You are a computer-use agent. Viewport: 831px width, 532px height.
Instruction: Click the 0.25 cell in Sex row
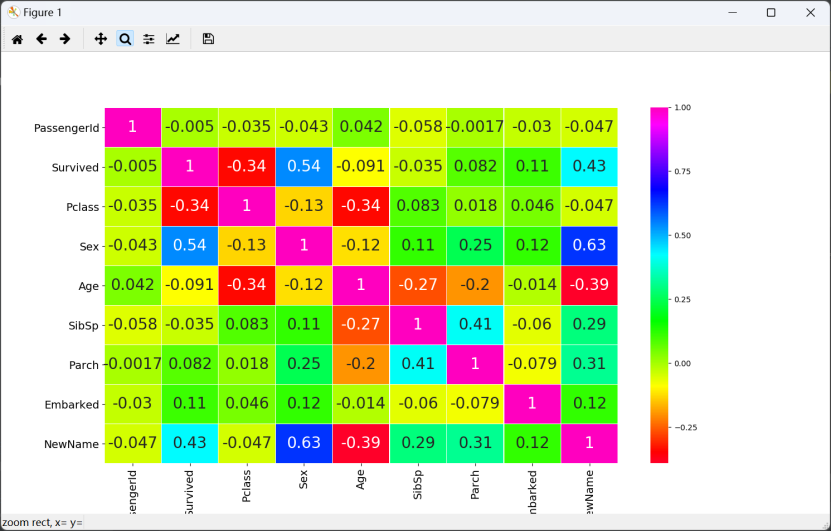(475, 246)
